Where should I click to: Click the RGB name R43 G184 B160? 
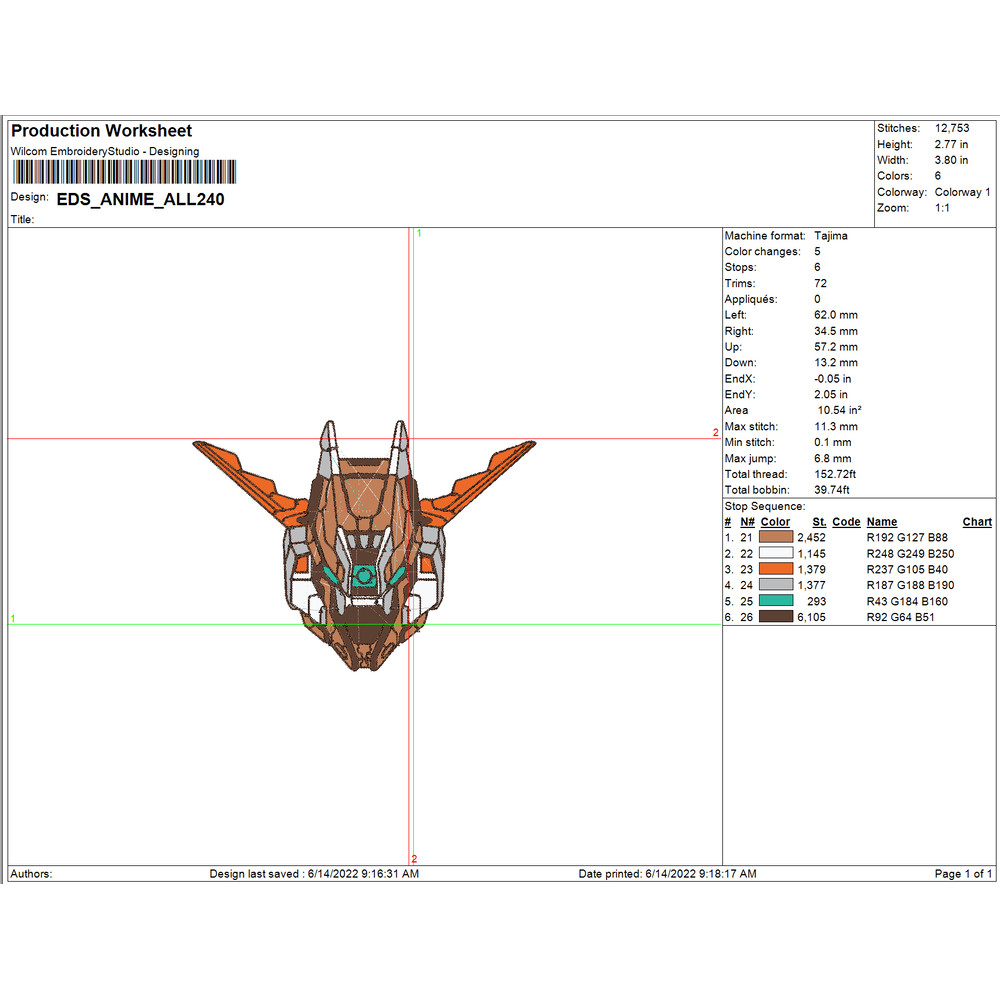[907, 602]
